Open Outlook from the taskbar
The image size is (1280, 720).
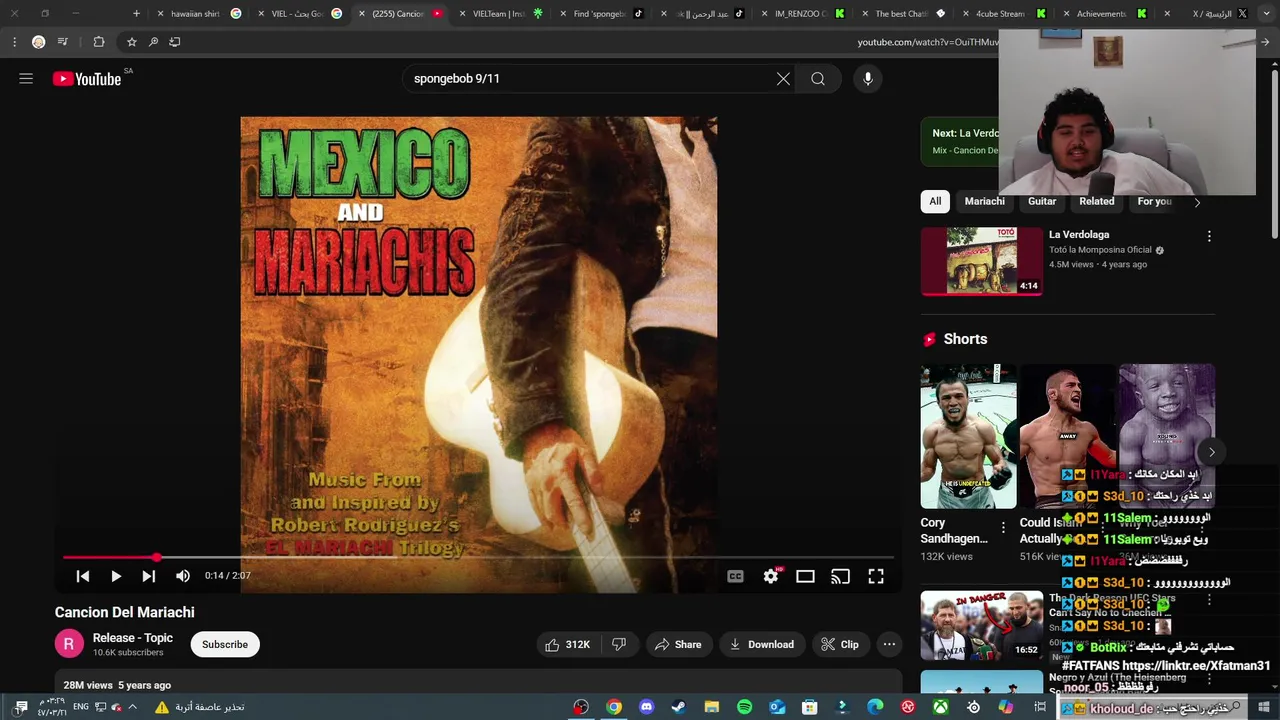[x=777, y=707]
